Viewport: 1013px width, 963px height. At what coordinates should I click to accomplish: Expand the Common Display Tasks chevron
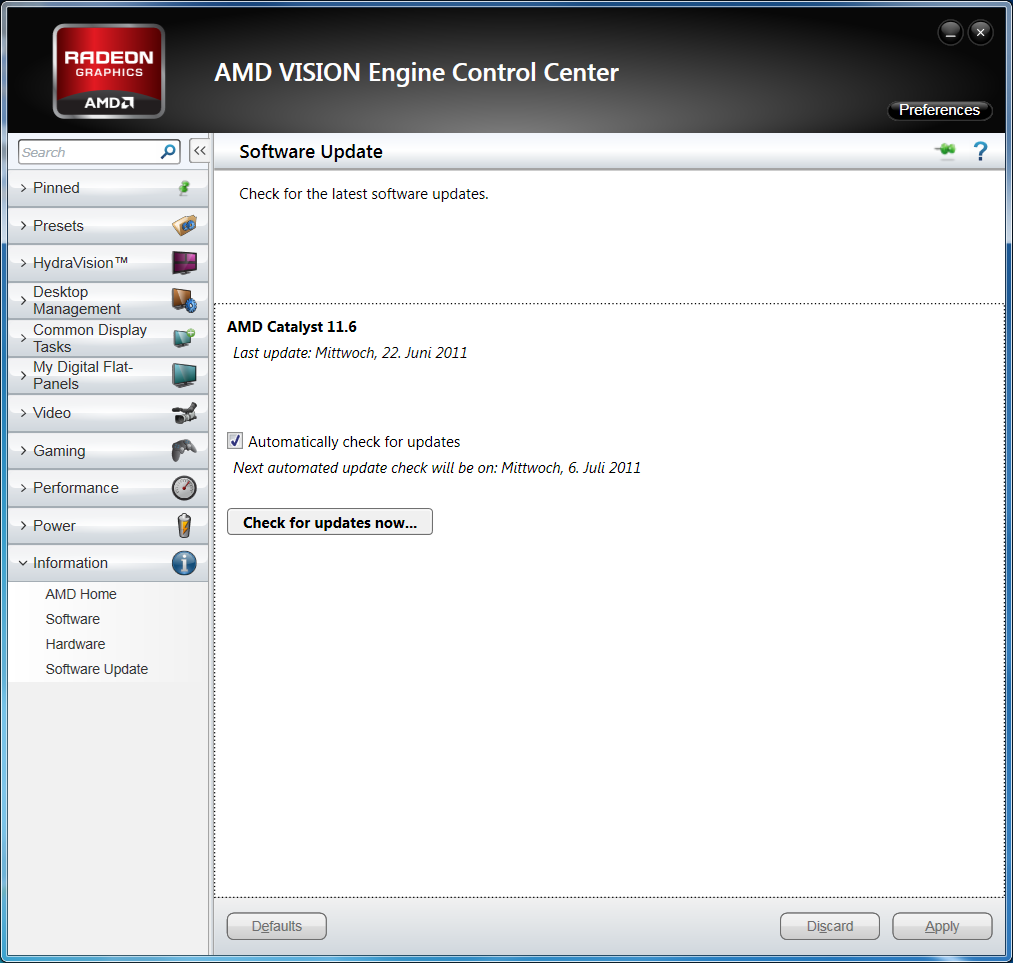coord(23,338)
